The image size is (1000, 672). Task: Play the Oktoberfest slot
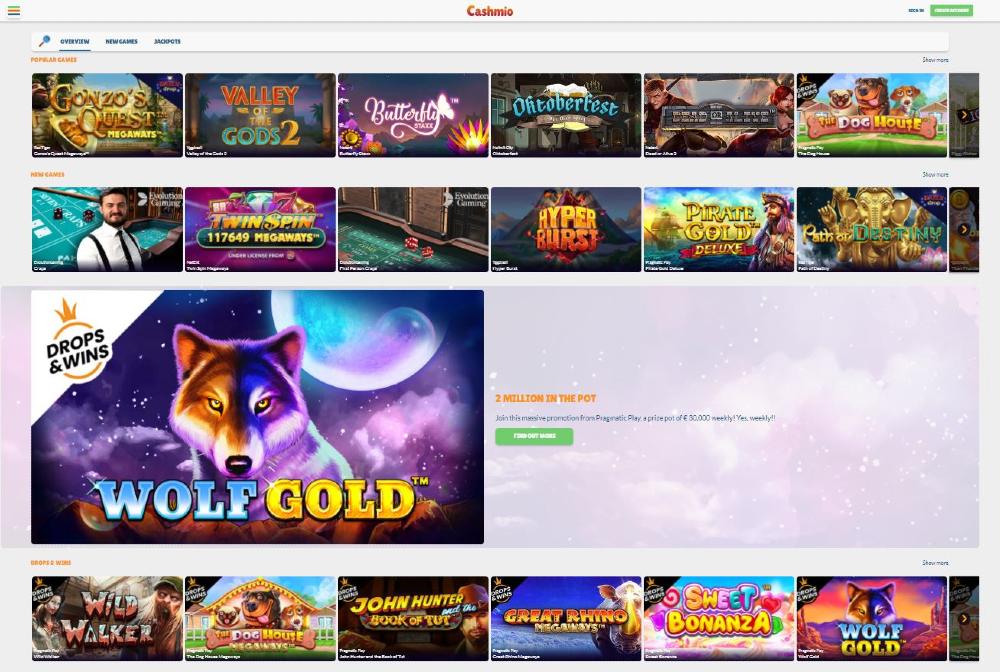pyautogui.click(x=566, y=115)
